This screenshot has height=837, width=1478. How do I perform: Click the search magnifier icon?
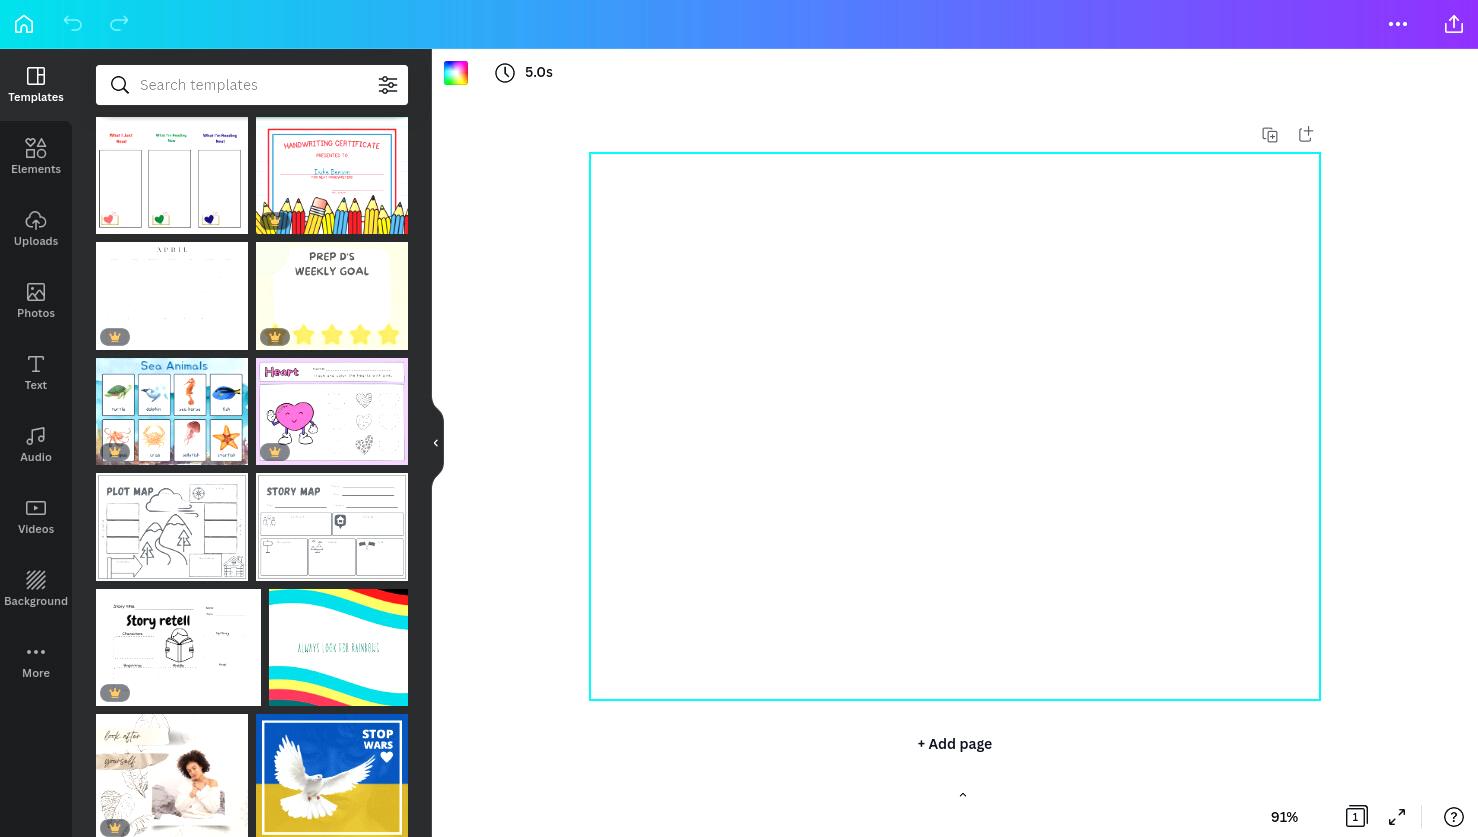120,85
